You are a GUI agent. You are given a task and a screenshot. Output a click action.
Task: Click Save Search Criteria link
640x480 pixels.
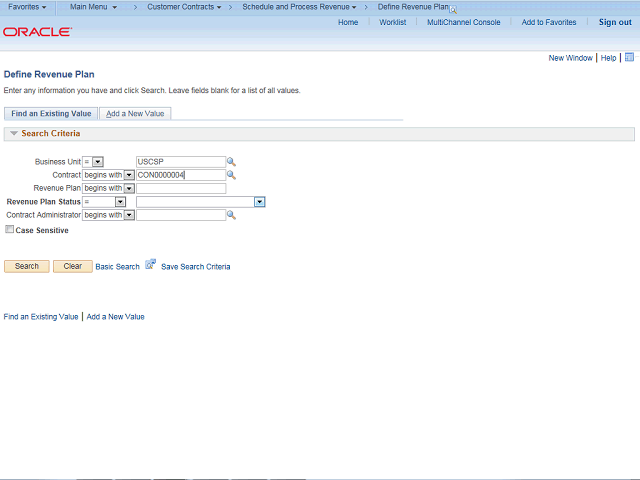pyautogui.click(x=196, y=267)
